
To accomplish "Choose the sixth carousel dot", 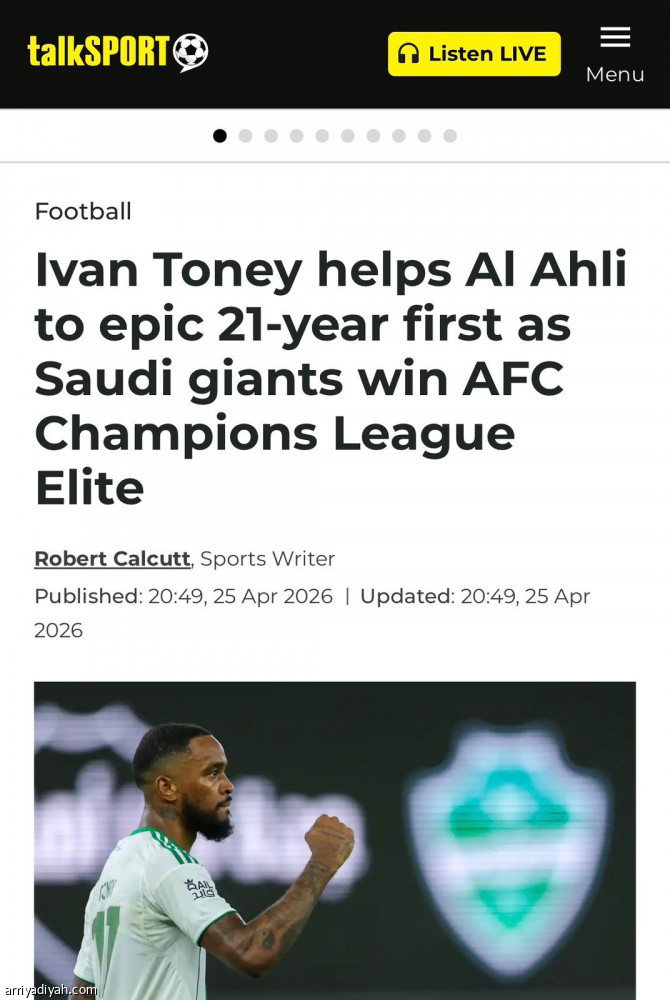I will pos(347,136).
